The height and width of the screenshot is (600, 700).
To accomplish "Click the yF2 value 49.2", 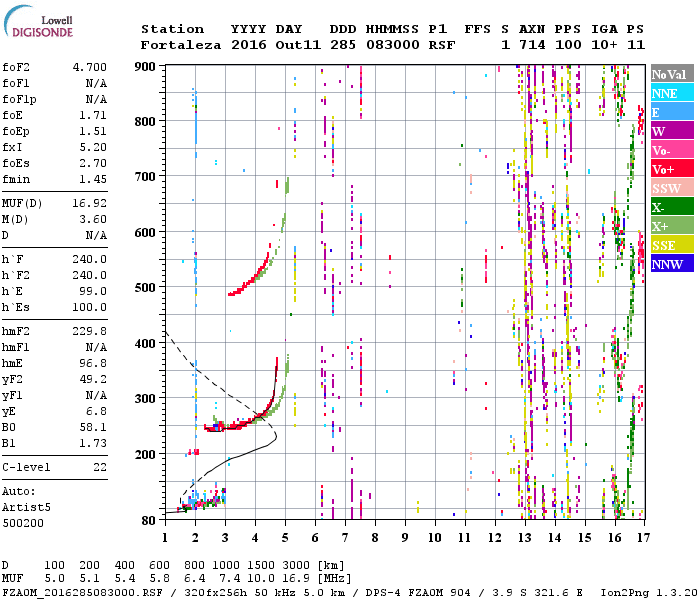I will coord(93,379).
